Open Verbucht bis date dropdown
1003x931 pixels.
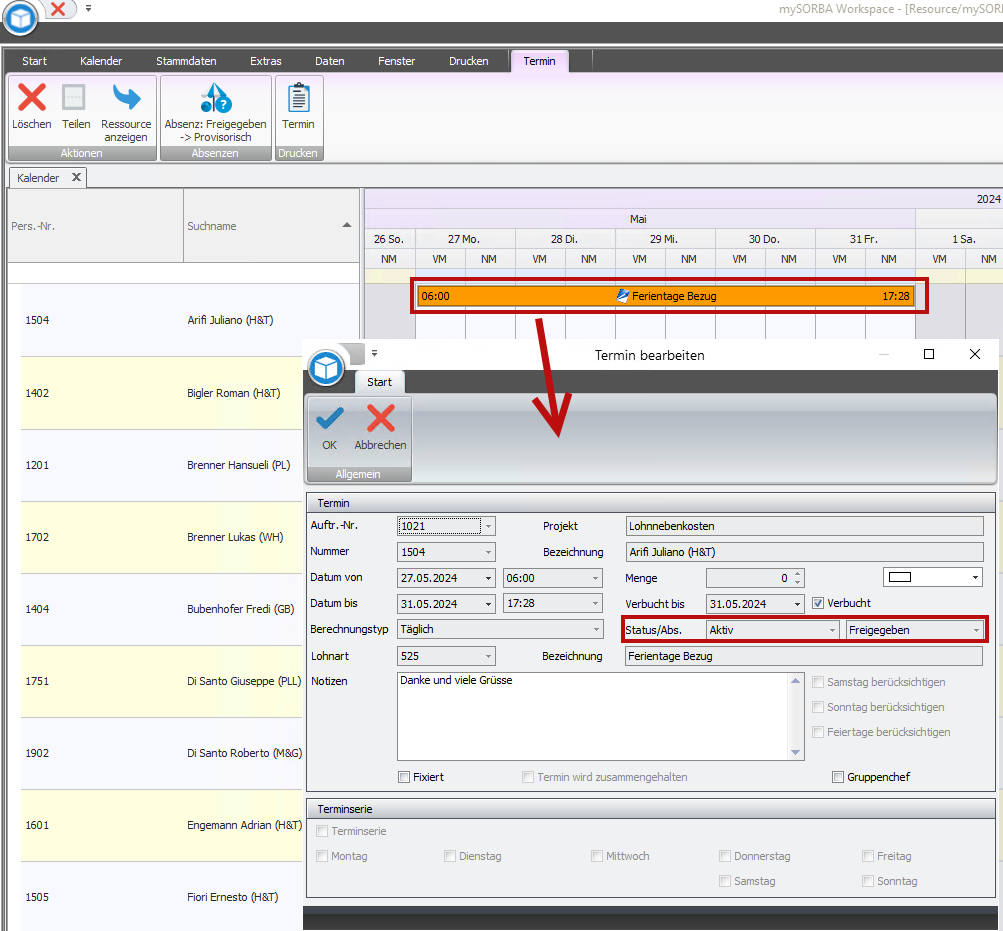pyautogui.click(x=797, y=603)
